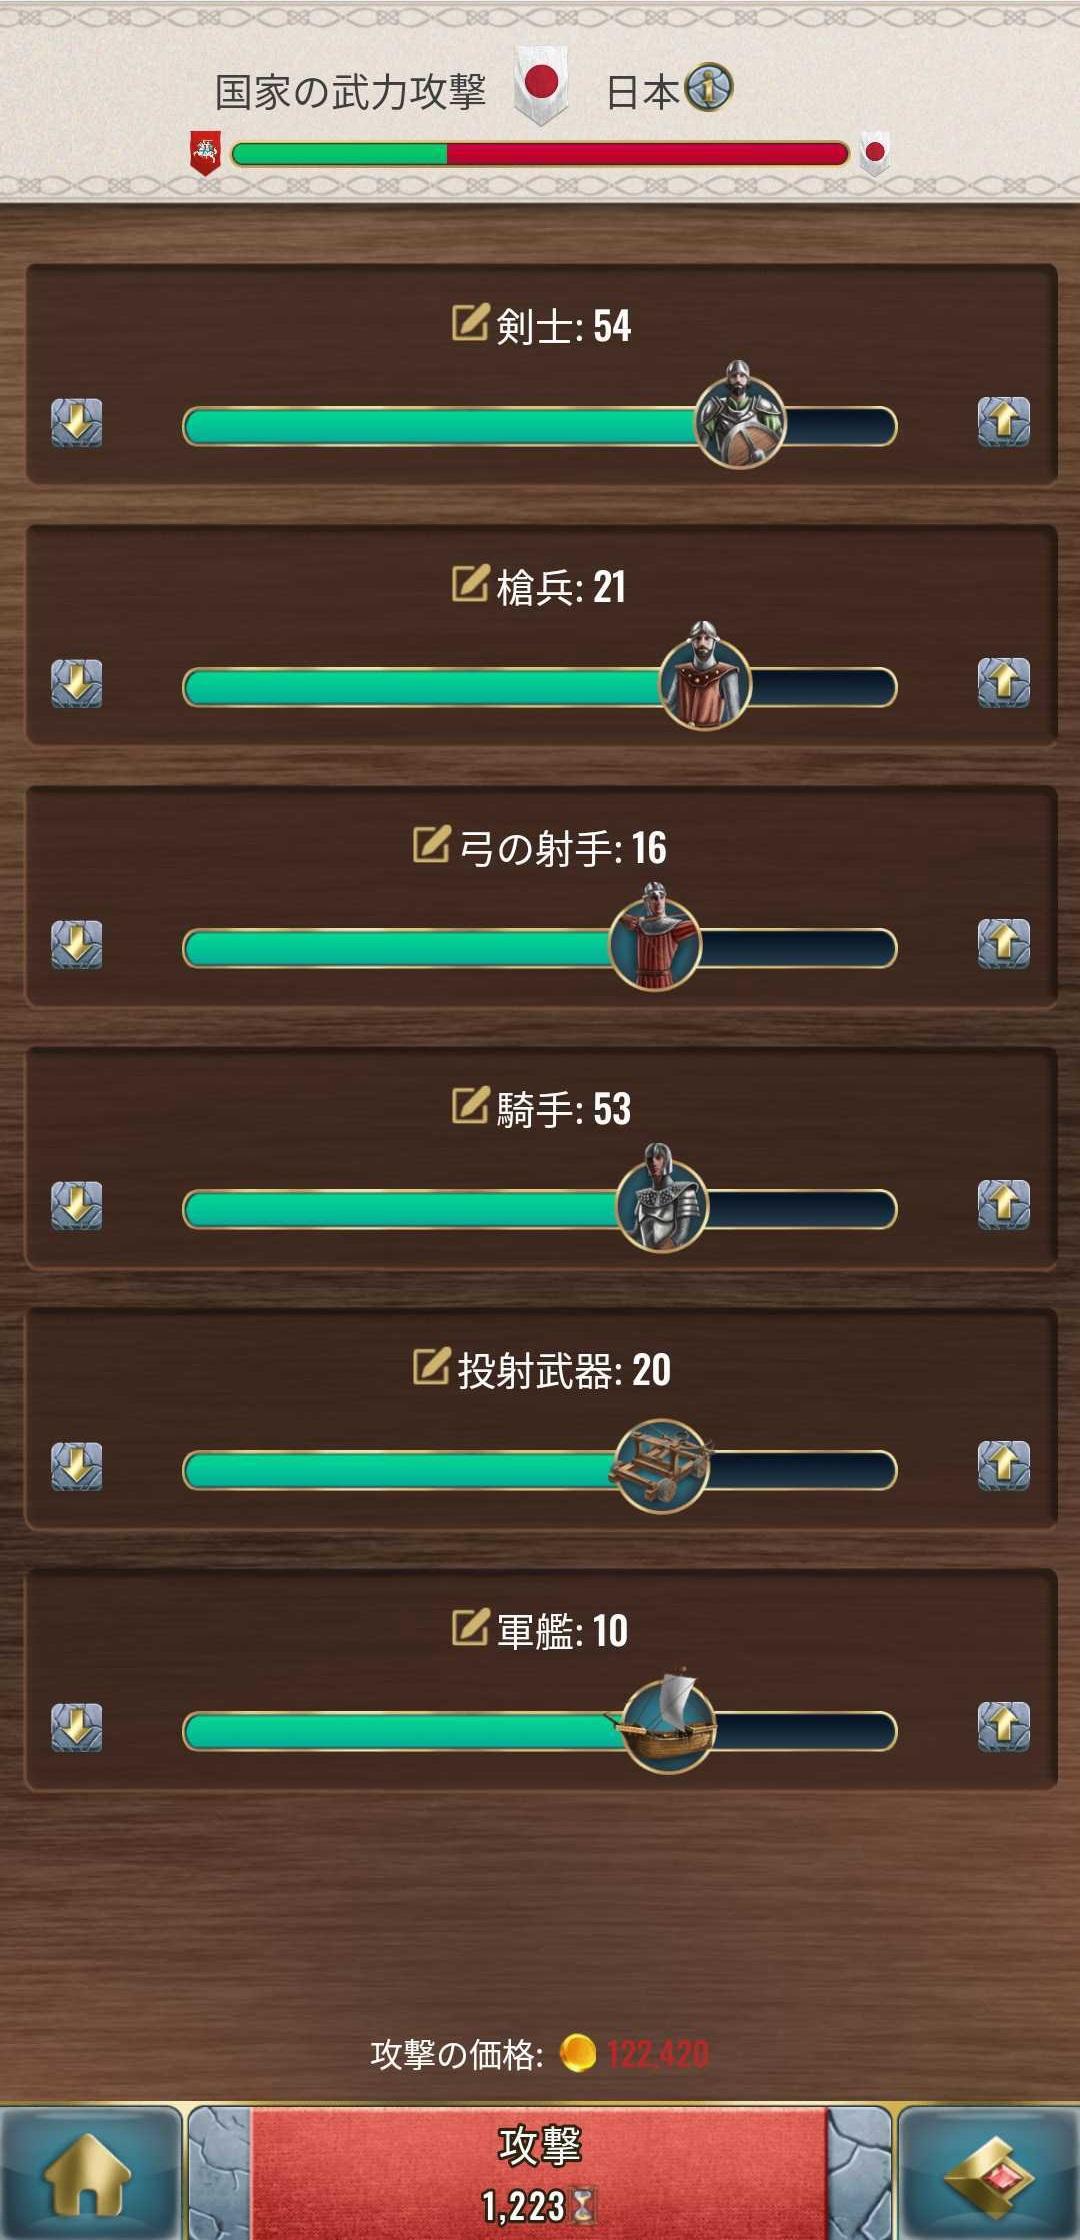This screenshot has width=1080, height=2240.
Task: Tap the home icon button
Action: (x=90, y=2175)
